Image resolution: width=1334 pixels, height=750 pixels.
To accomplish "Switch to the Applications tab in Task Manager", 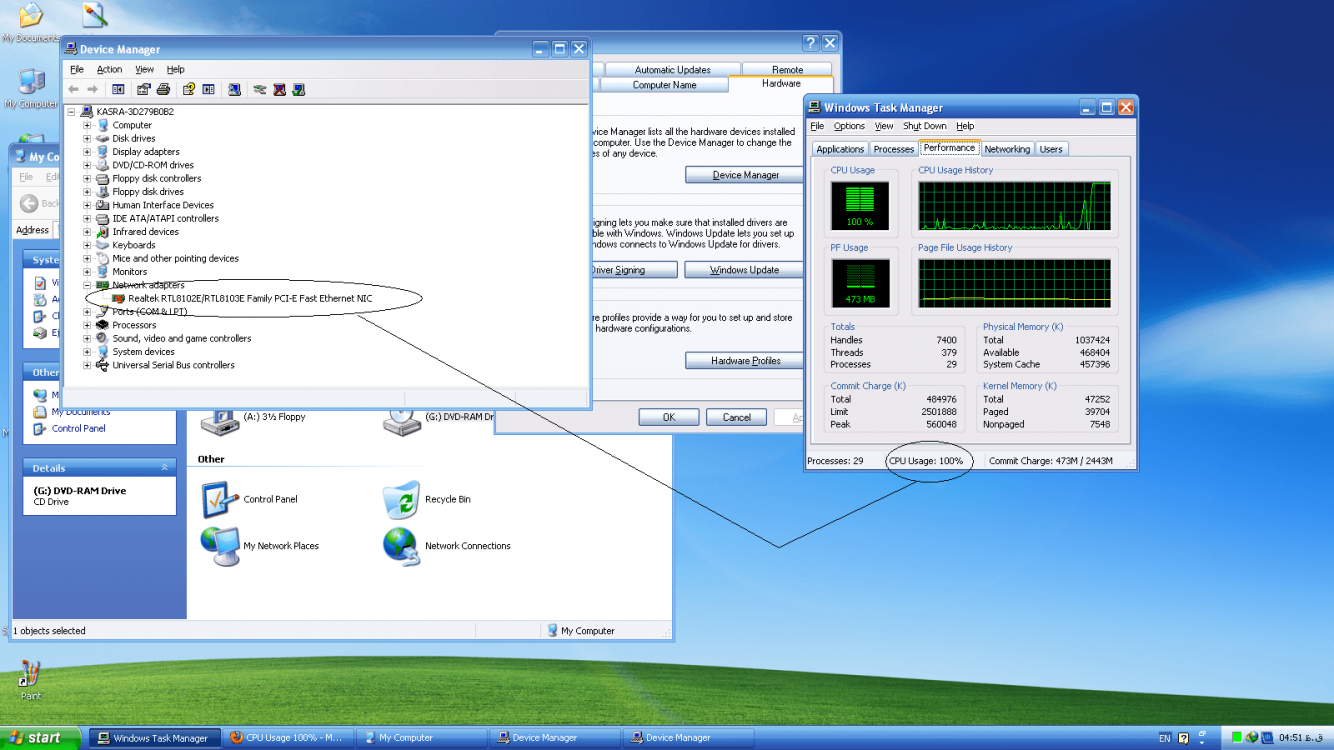I will point(840,149).
